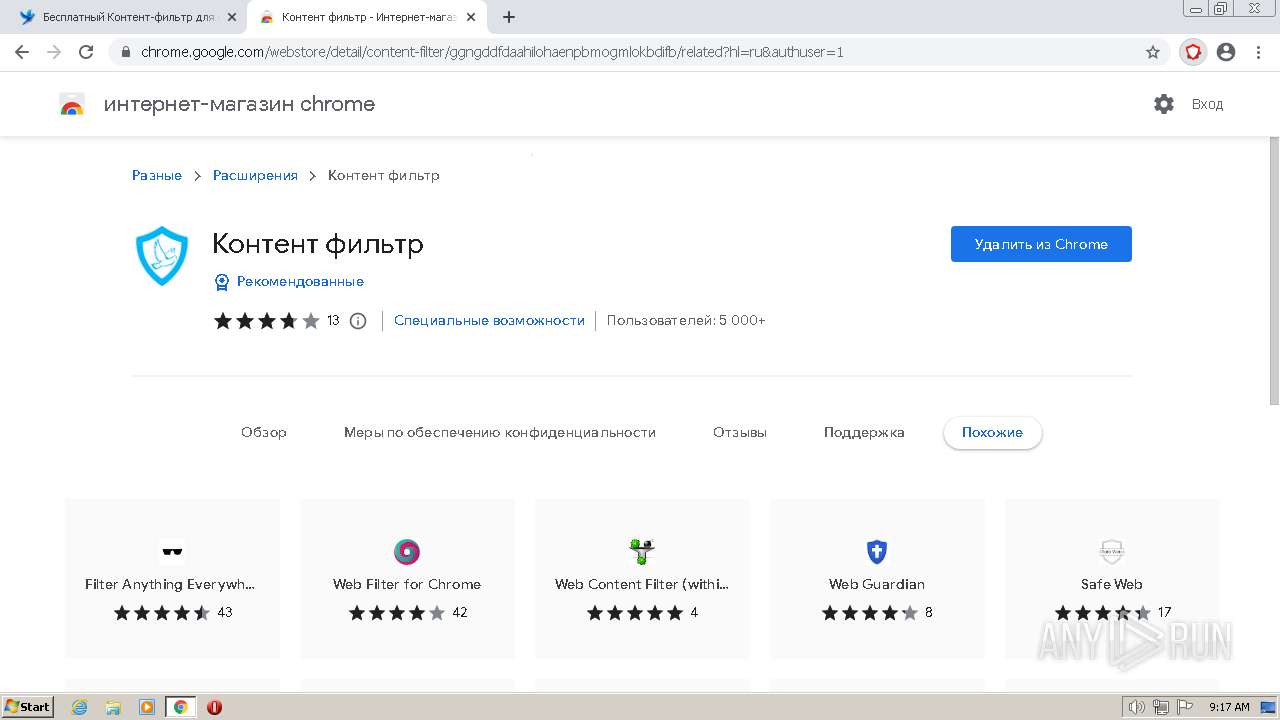Viewport: 1280px width, 720px height.
Task: Select the 'Похожие' tab
Action: (x=992, y=433)
